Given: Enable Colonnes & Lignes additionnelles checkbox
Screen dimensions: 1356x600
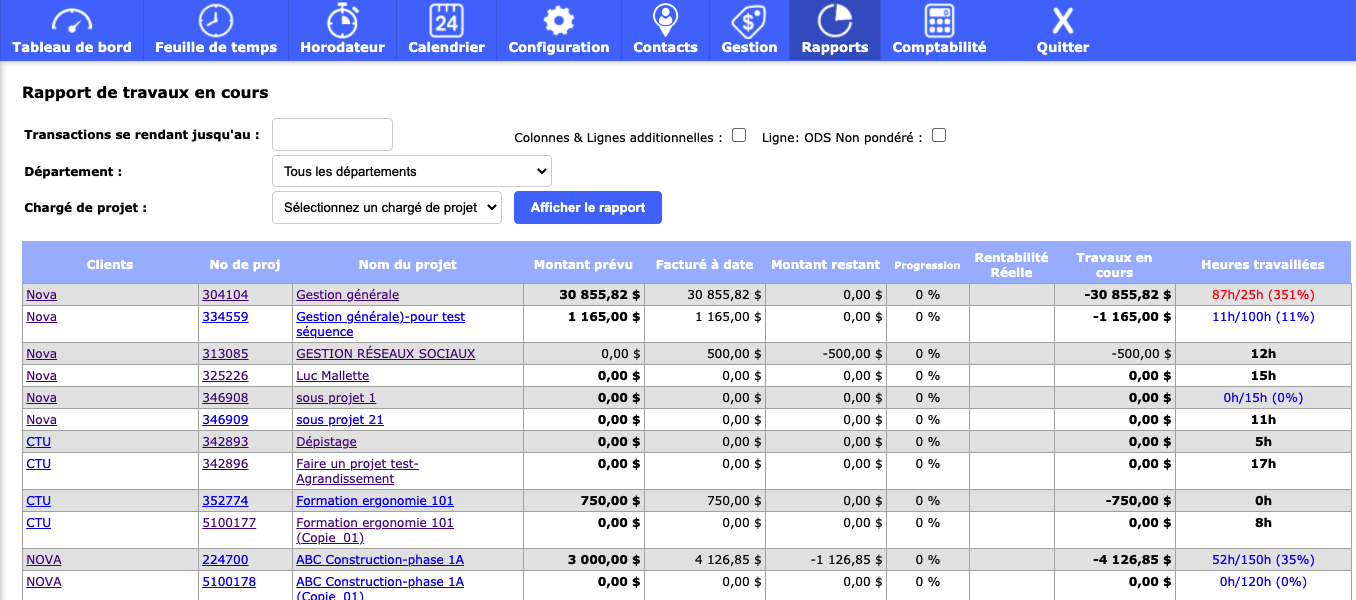Looking at the screenshot, I should pos(739,135).
